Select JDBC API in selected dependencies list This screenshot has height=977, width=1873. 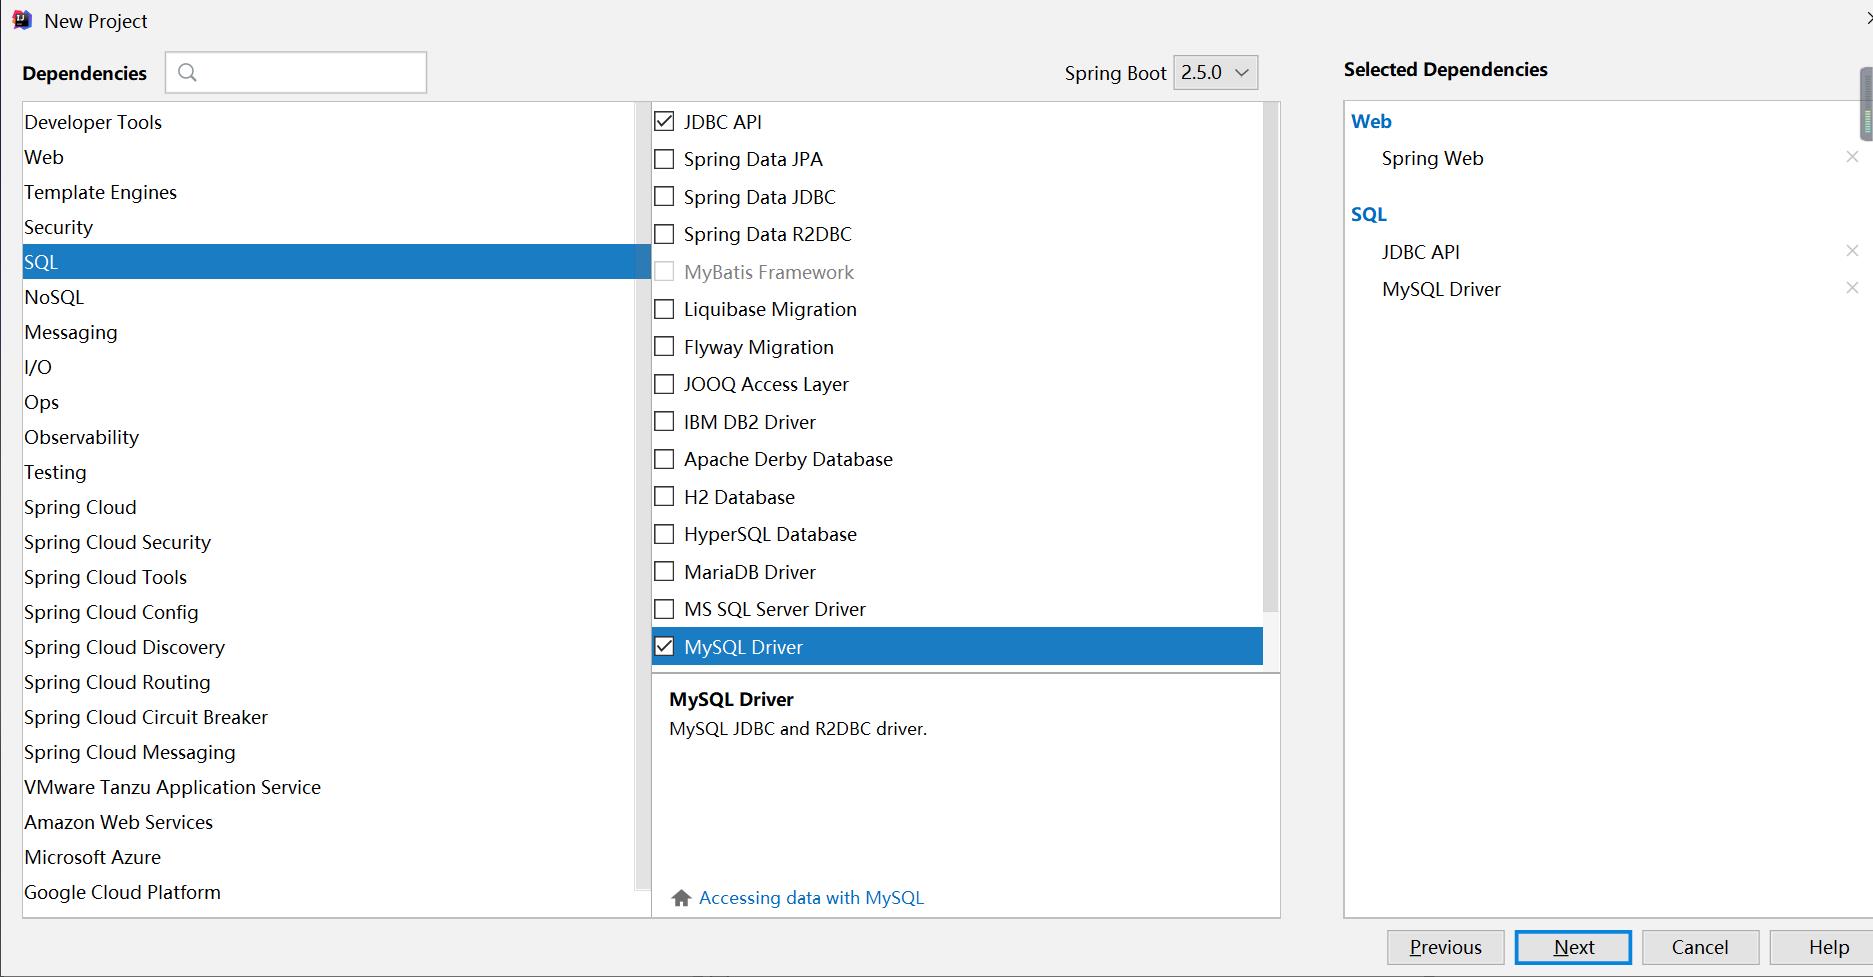click(x=1421, y=252)
